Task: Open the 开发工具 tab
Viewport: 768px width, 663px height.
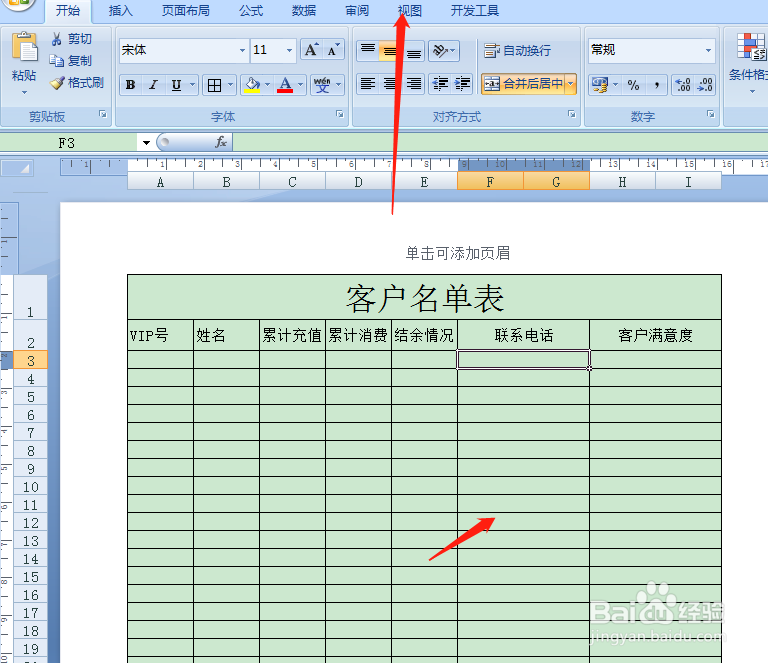Action: [x=475, y=11]
